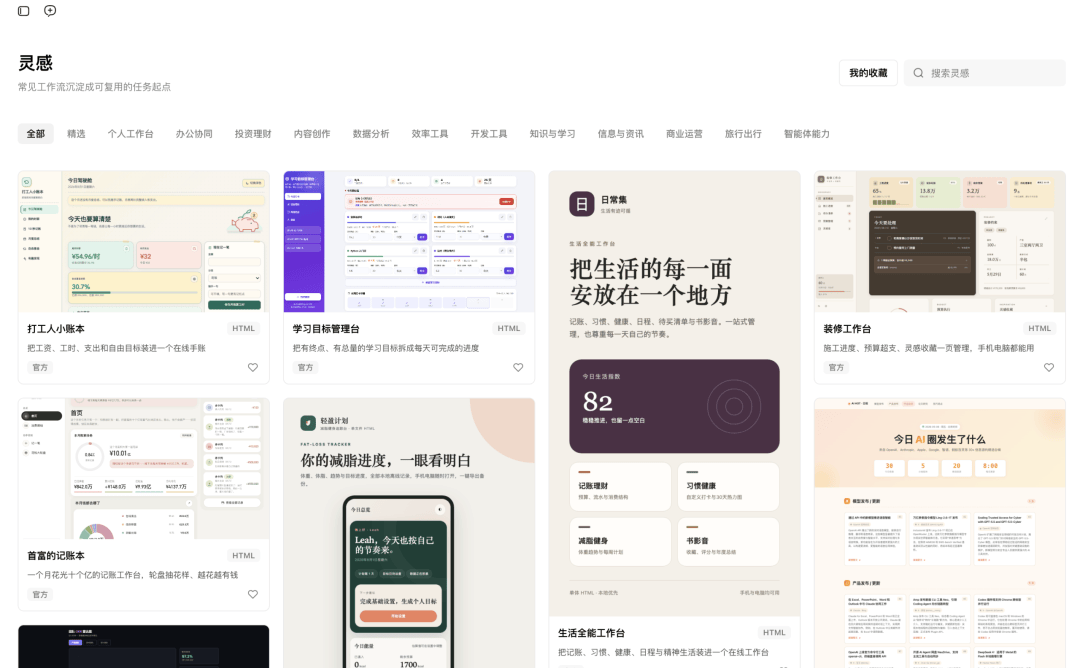Click 官方 badge on 装修工作台 card
Image resolution: width=1080 pixels, height=668 pixels.
pos(836,367)
